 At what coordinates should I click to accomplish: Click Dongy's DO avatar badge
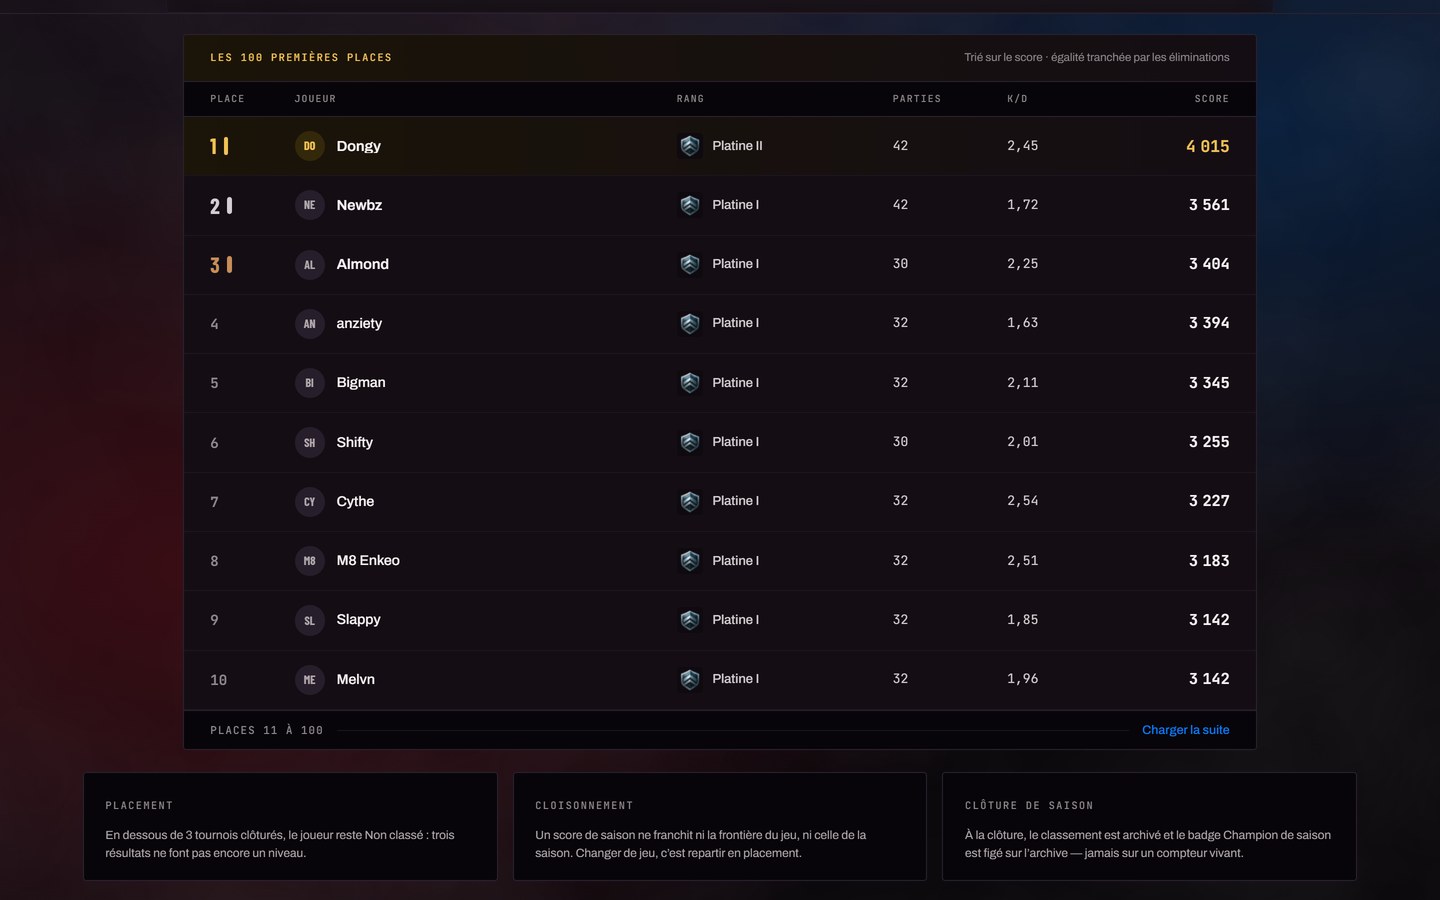pyautogui.click(x=309, y=146)
